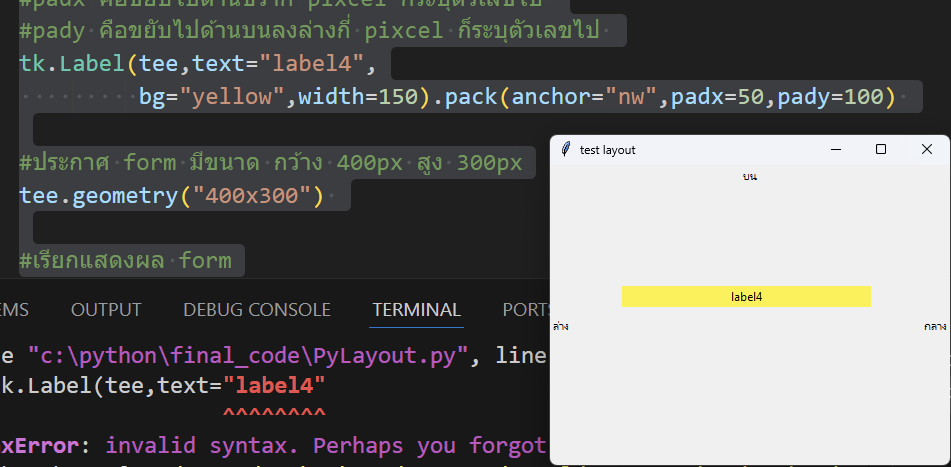Close the test layout window

click(x=926, y=149)
